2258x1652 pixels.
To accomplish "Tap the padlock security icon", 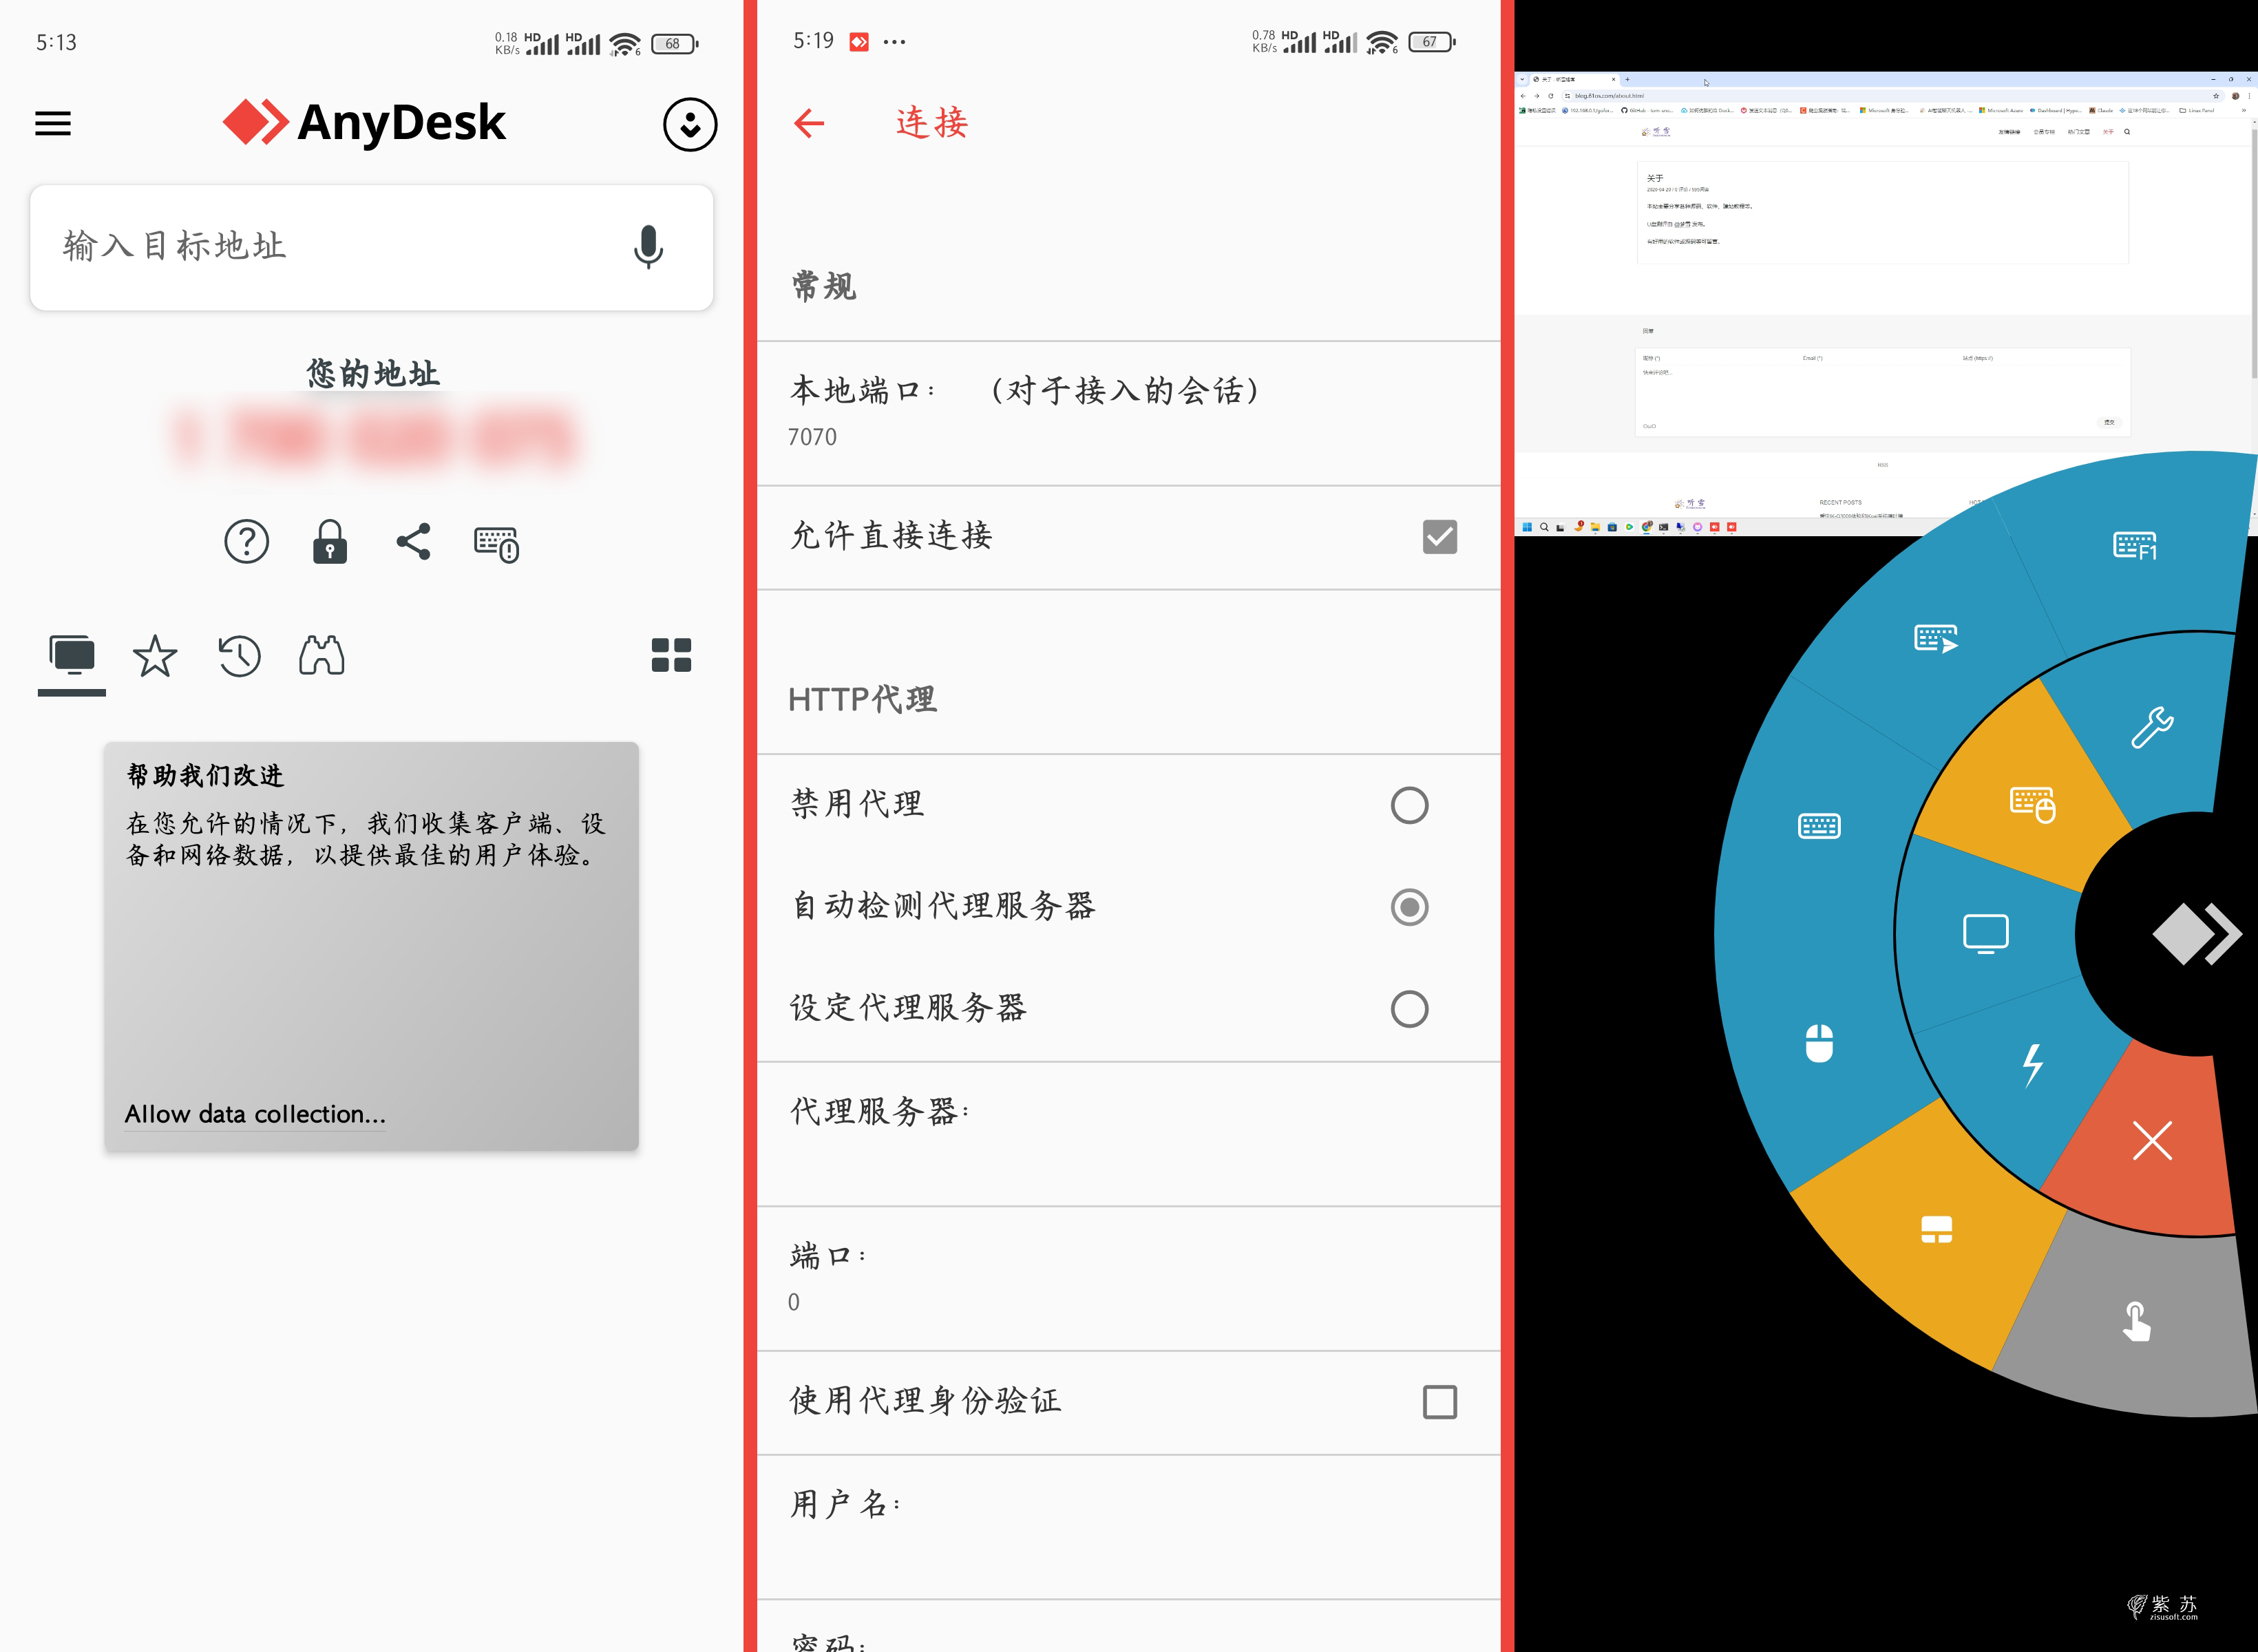I will click(329, 542).
